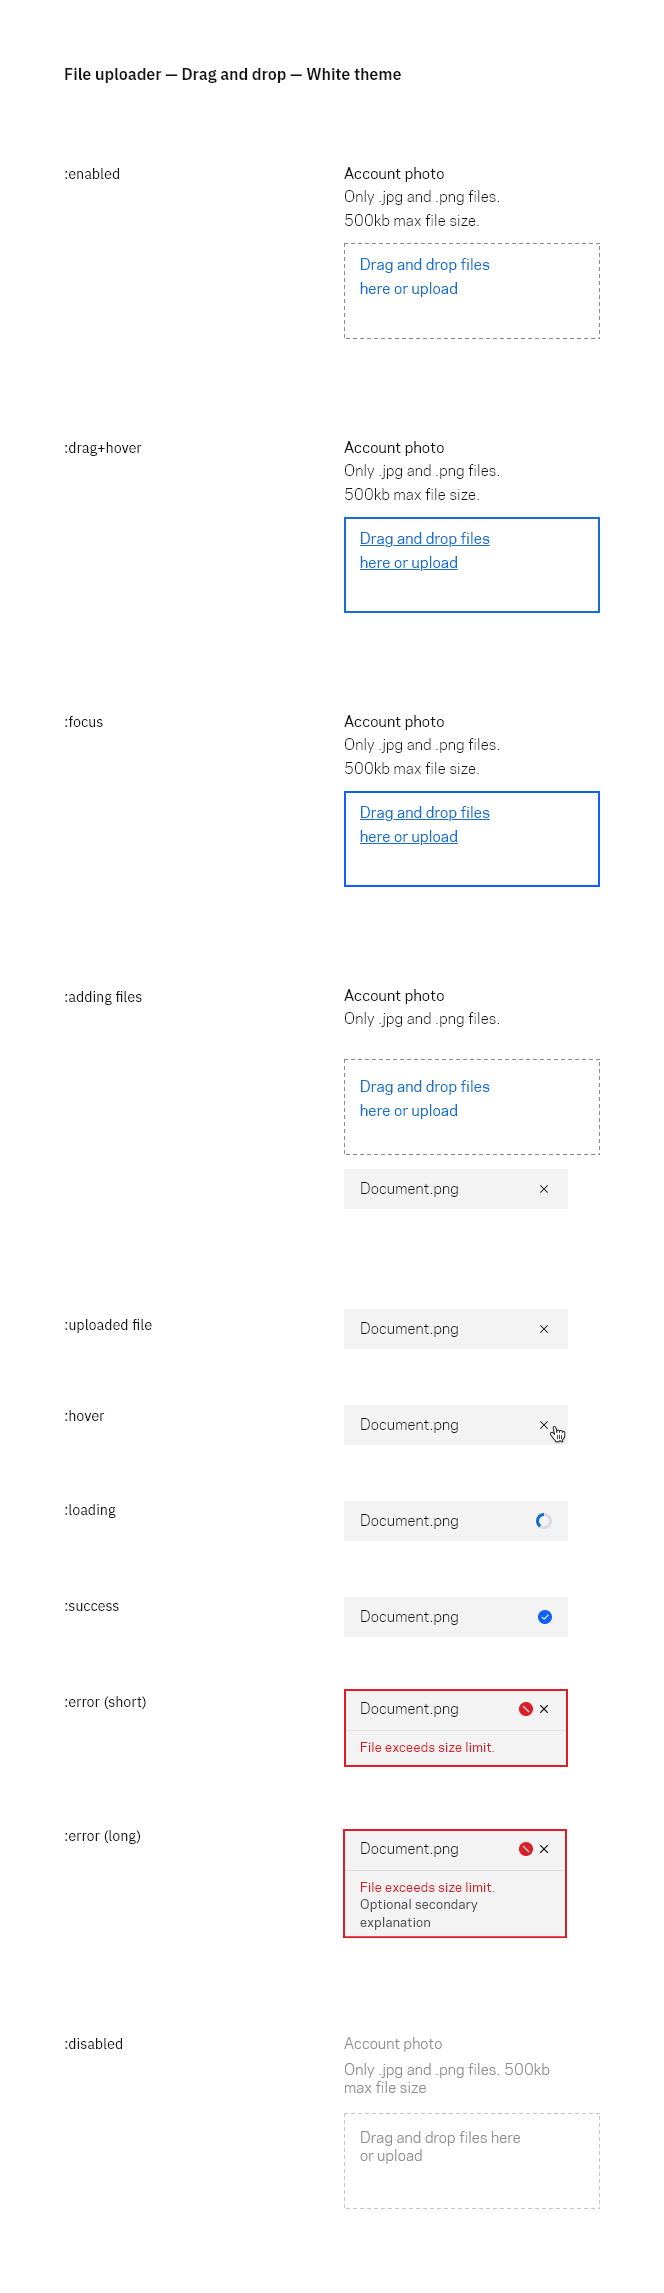Click the dashed enabled drop zone area
Viewport: 664px width, 2293px height.
(x=472, y=291)
